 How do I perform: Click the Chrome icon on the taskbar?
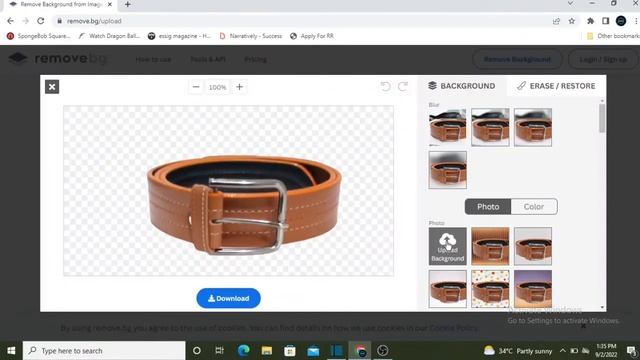pyautogui.click(x=360, y=351)
